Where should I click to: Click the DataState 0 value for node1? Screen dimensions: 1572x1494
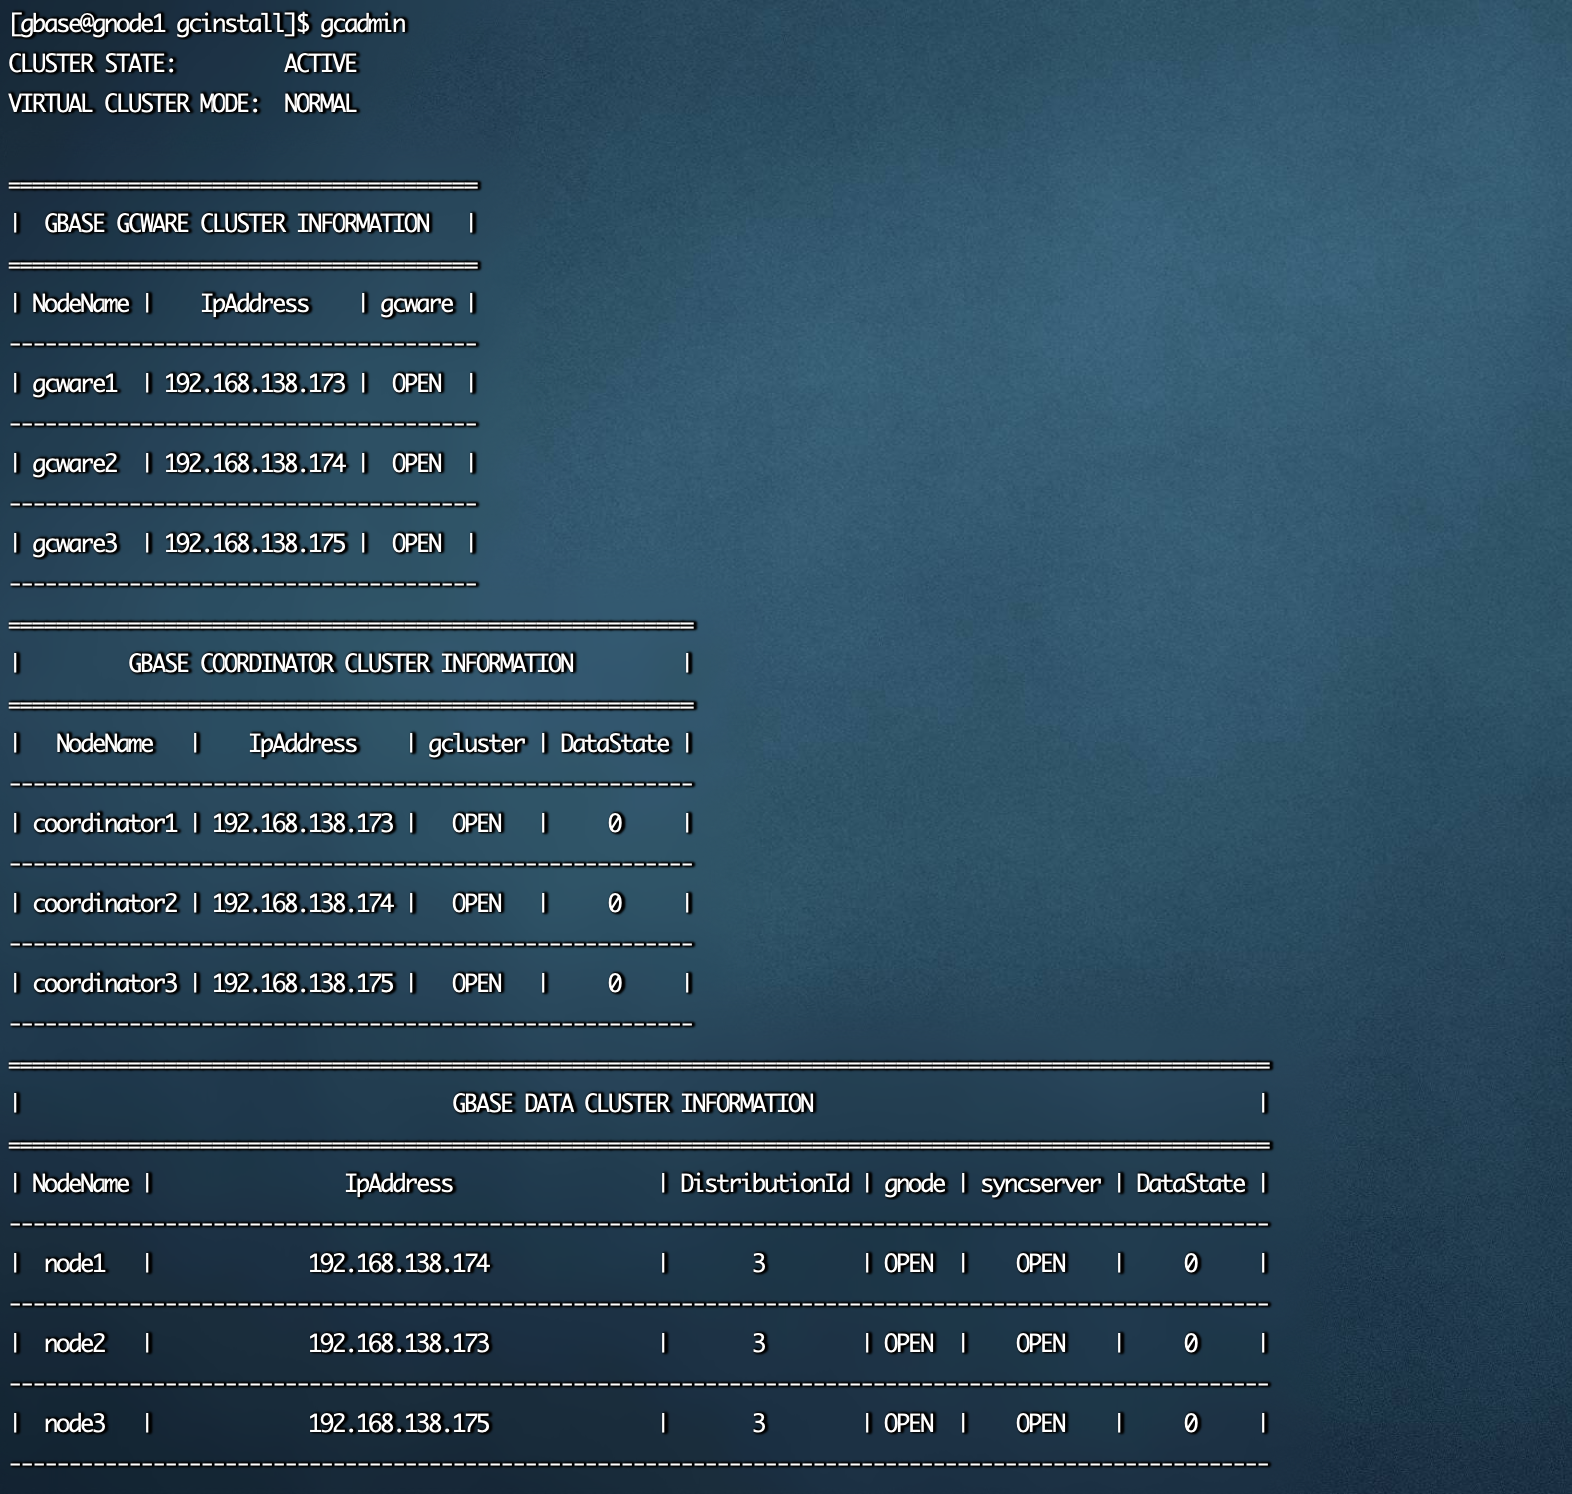[1191, 1264]
